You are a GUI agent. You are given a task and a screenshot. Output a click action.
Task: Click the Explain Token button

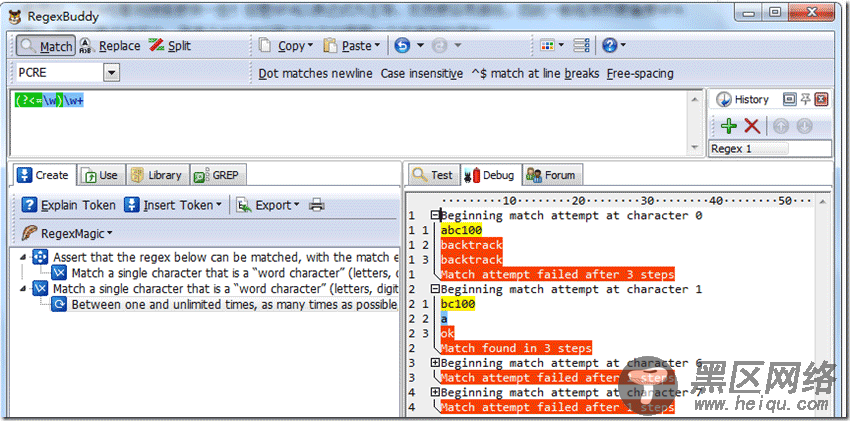pyautogui.click(x=68, y=205)
